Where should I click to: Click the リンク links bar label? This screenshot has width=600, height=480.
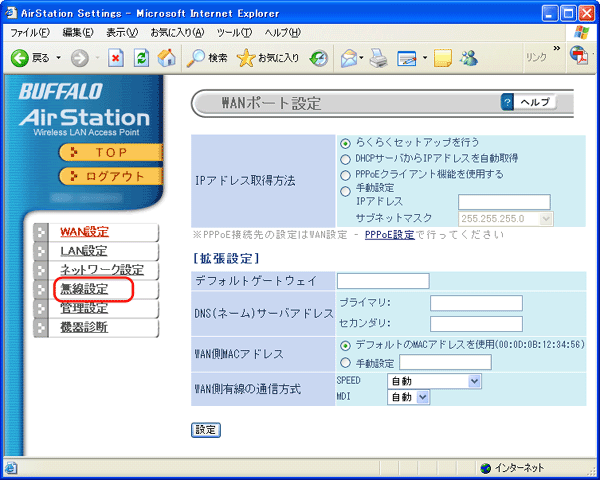click(536, 57)
